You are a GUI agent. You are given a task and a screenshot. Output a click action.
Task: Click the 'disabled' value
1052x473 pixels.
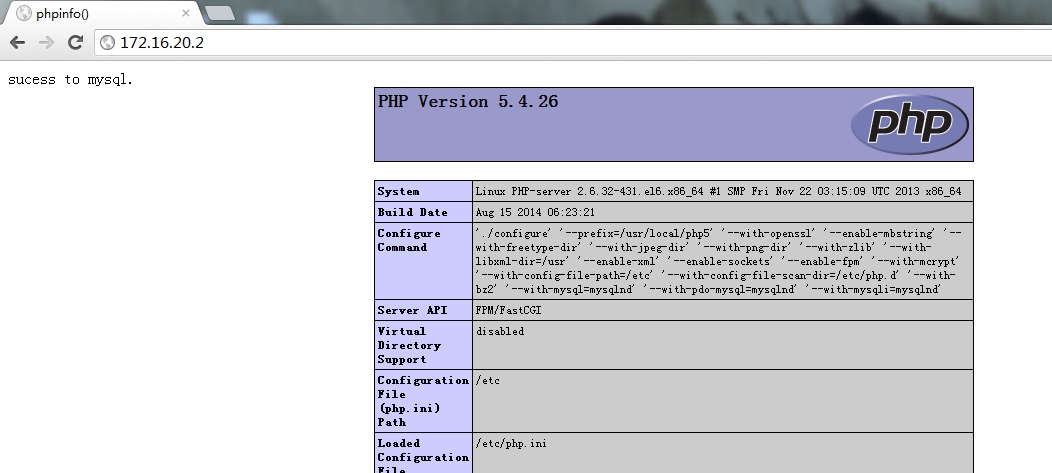(x=500, y=331)
